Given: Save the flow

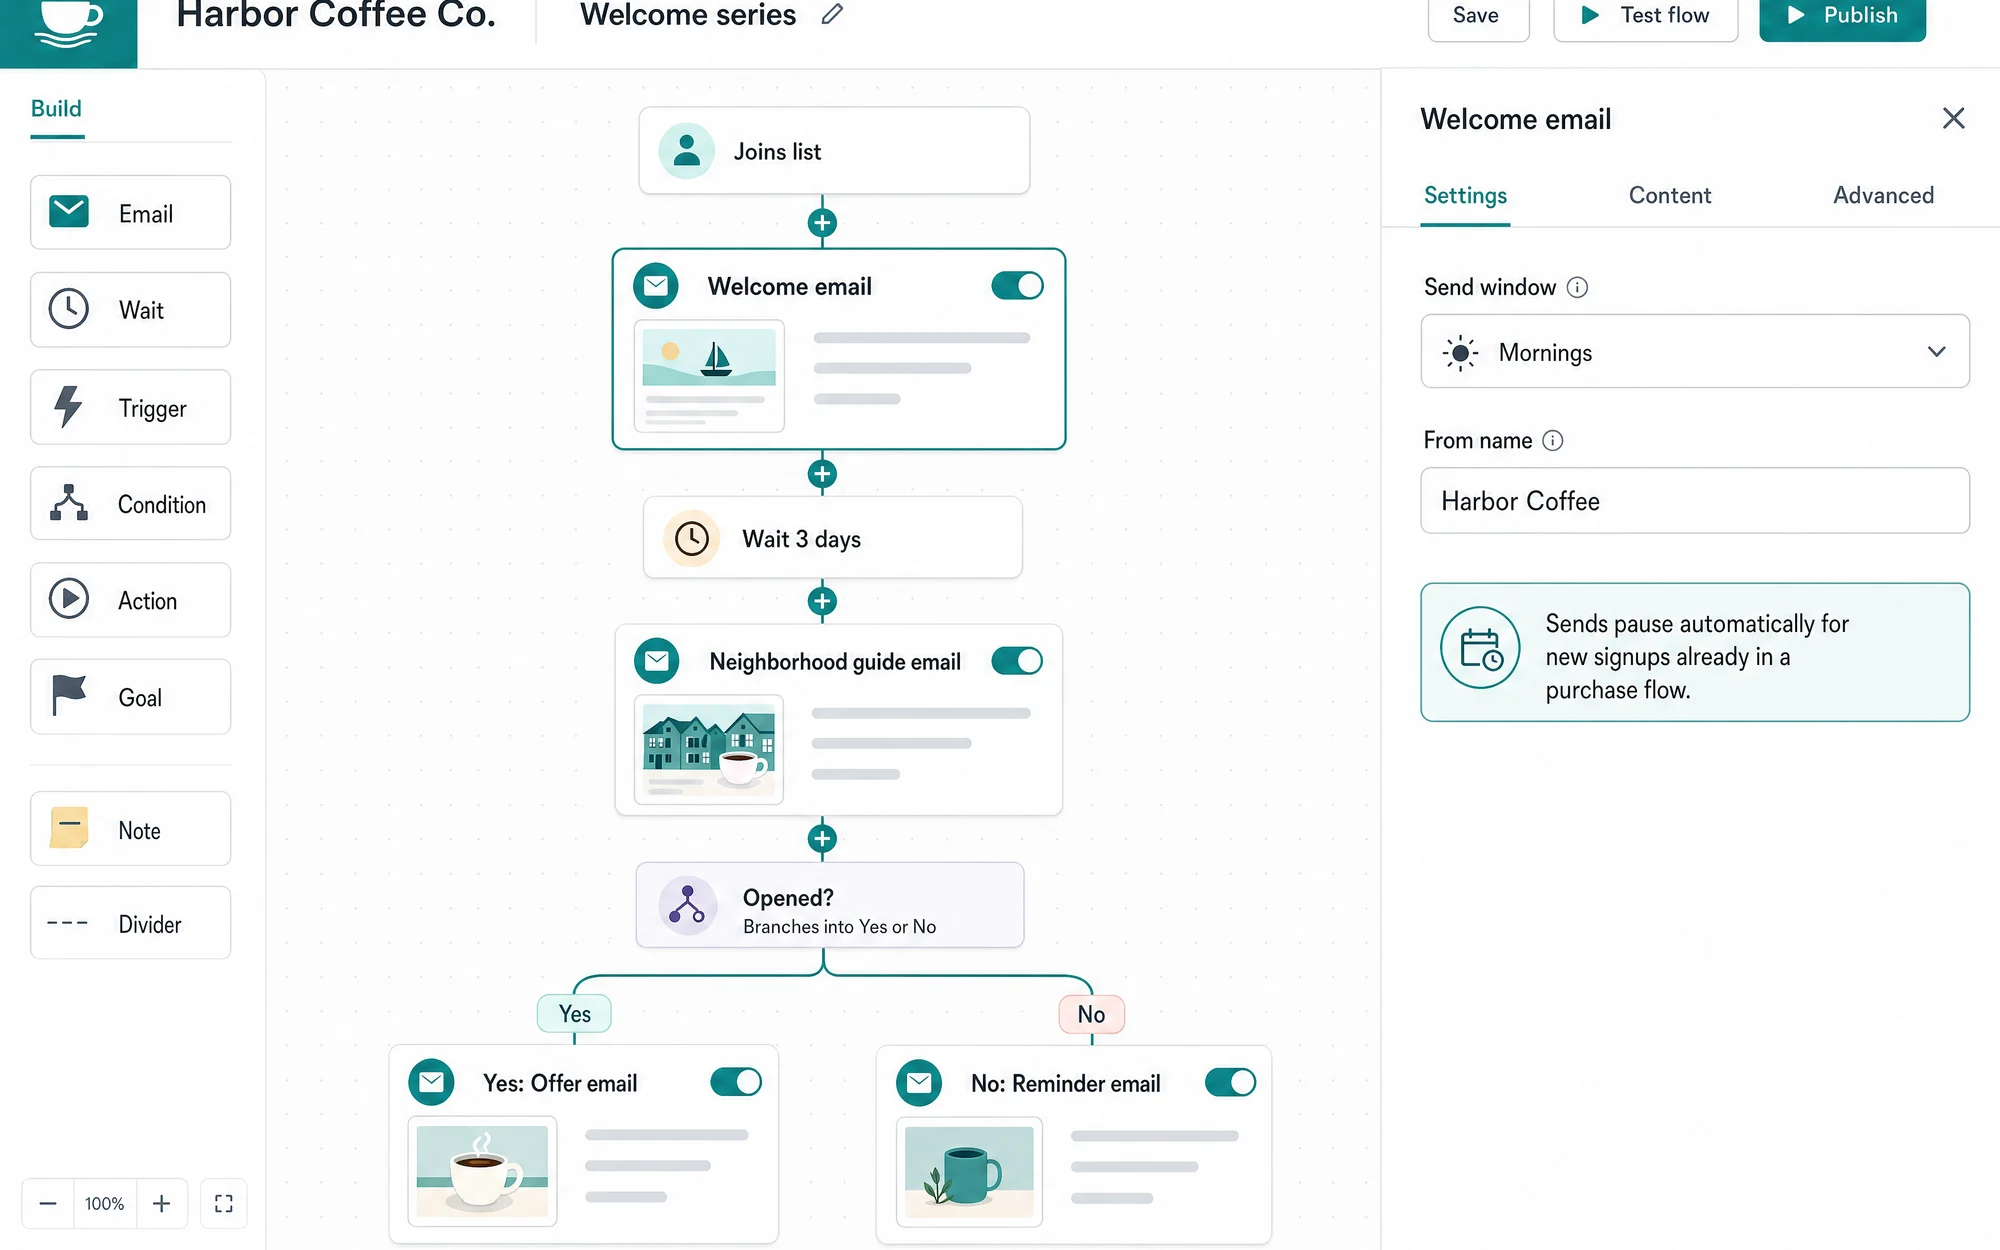Looking at the screenshot, I should 1478,17.
